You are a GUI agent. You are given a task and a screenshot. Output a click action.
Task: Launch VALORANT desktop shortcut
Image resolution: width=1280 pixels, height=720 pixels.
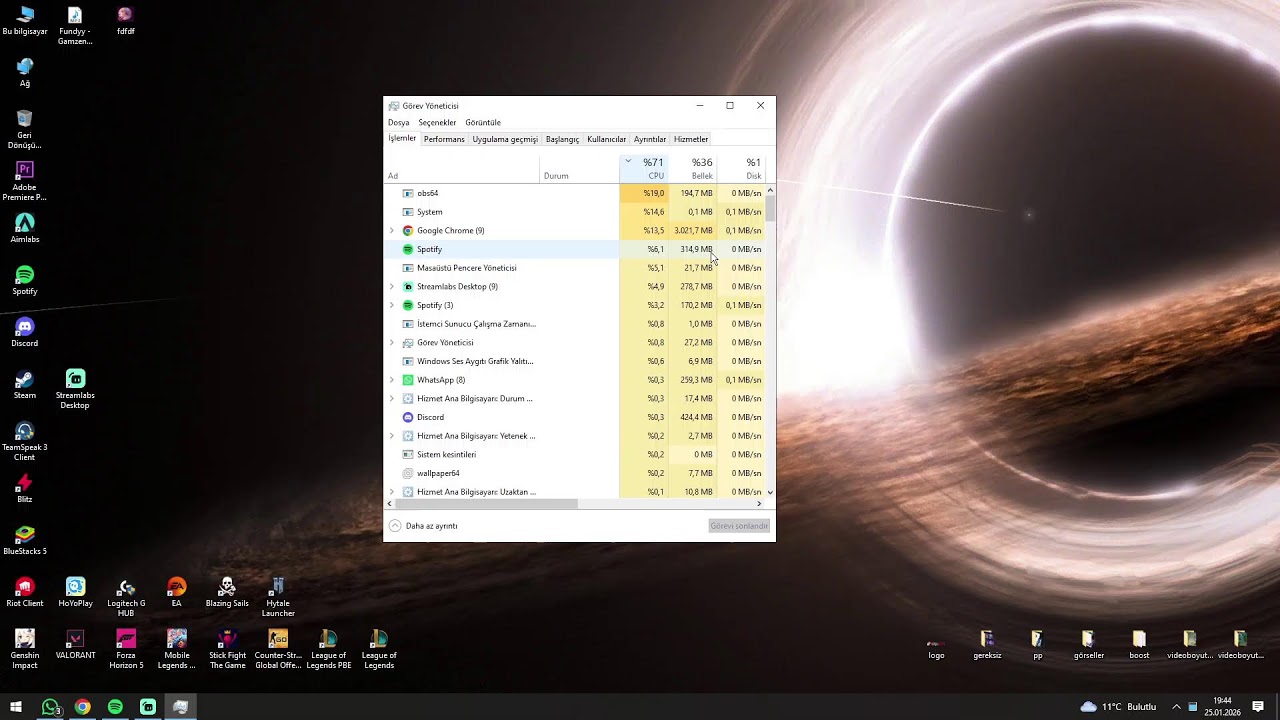point(75,644)
